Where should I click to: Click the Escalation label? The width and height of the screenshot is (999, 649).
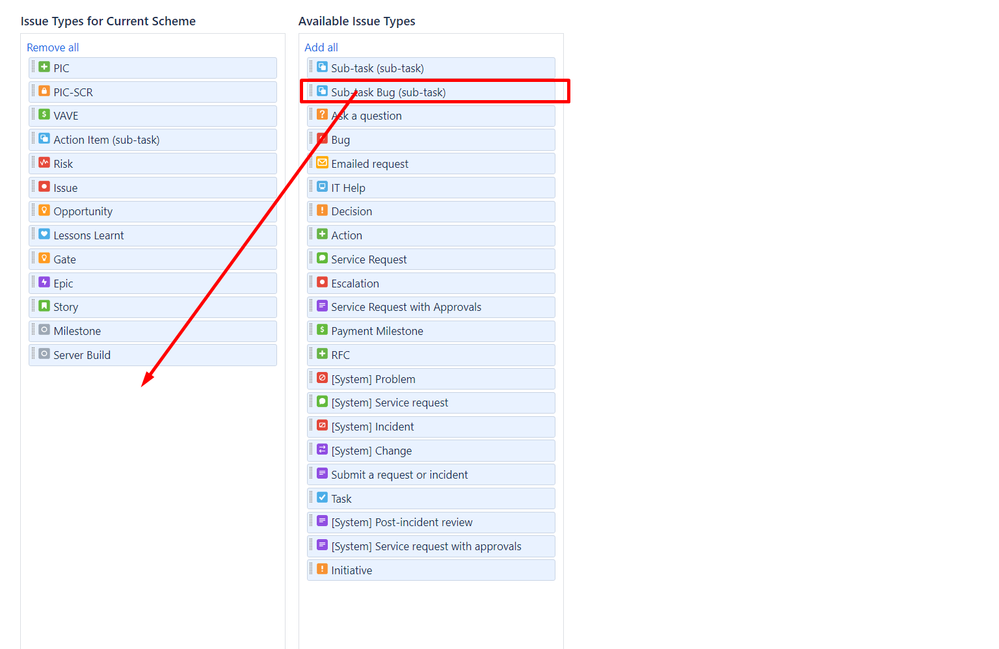point(355,283)
